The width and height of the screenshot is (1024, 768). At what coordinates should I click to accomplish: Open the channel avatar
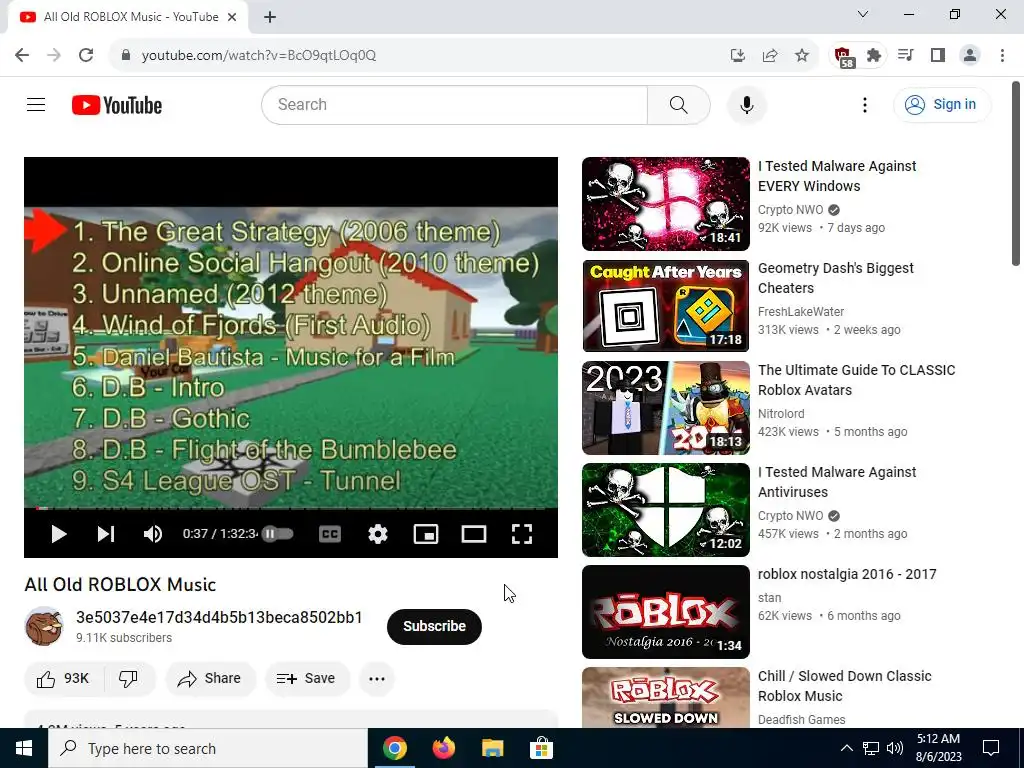[x=44, y=626]
